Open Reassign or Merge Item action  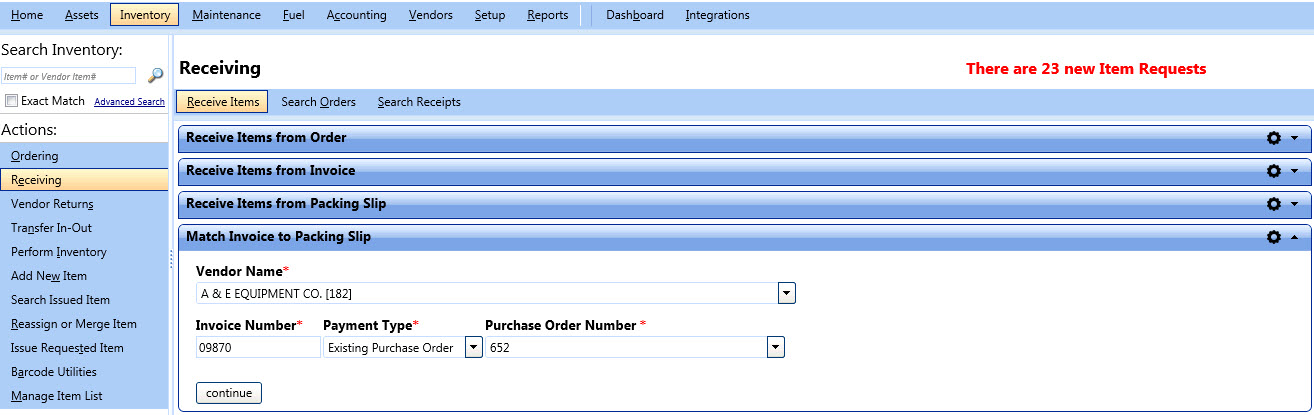[x=84, y=324]
